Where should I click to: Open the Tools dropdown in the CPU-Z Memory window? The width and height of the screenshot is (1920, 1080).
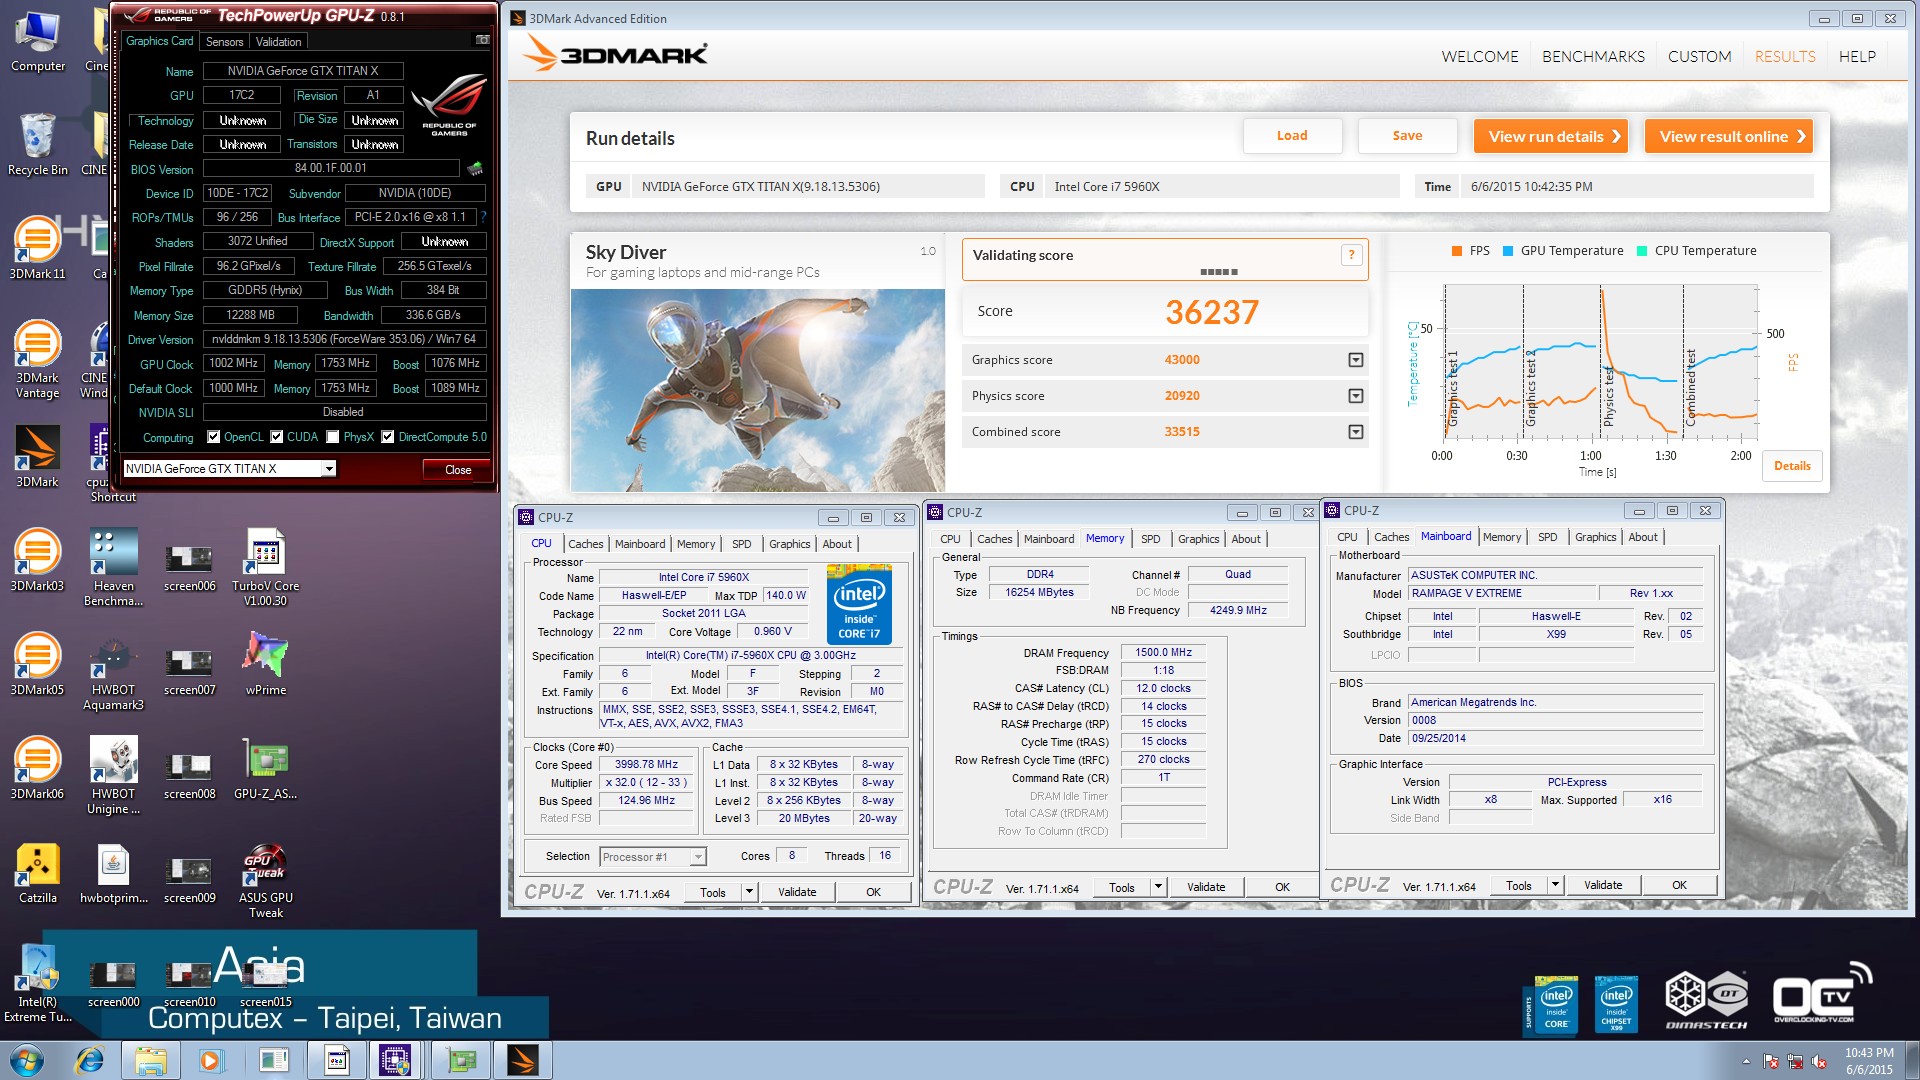pos(1158,887)
